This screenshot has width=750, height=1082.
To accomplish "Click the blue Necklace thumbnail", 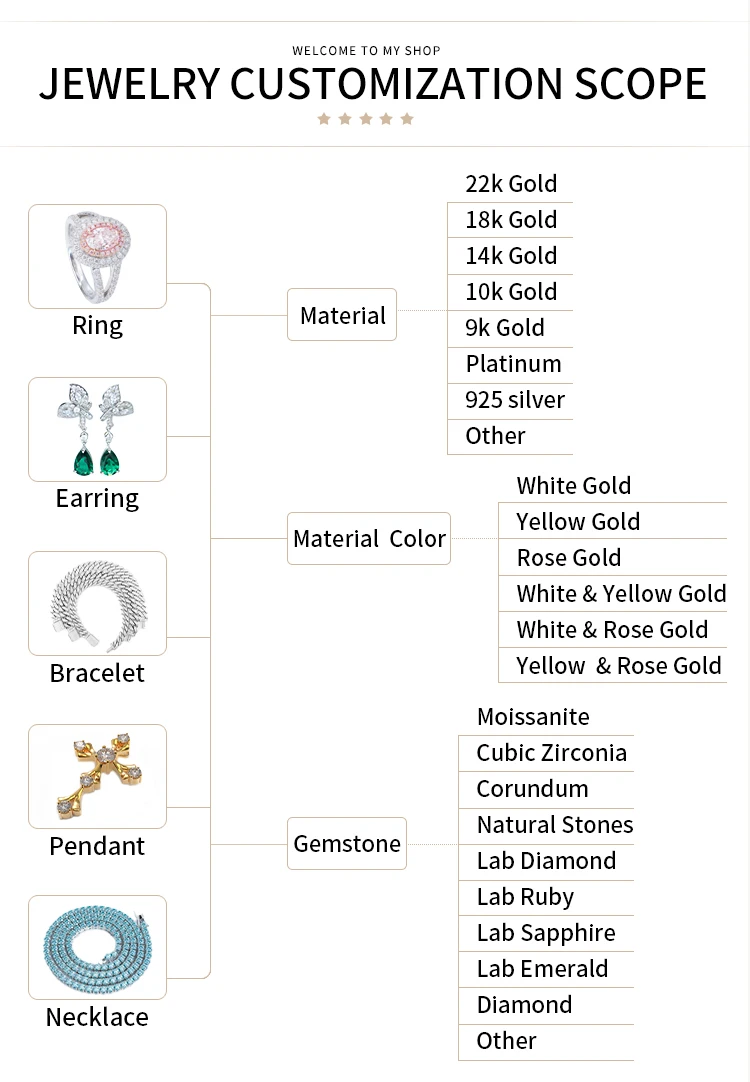I will click(x=97, y=947).
